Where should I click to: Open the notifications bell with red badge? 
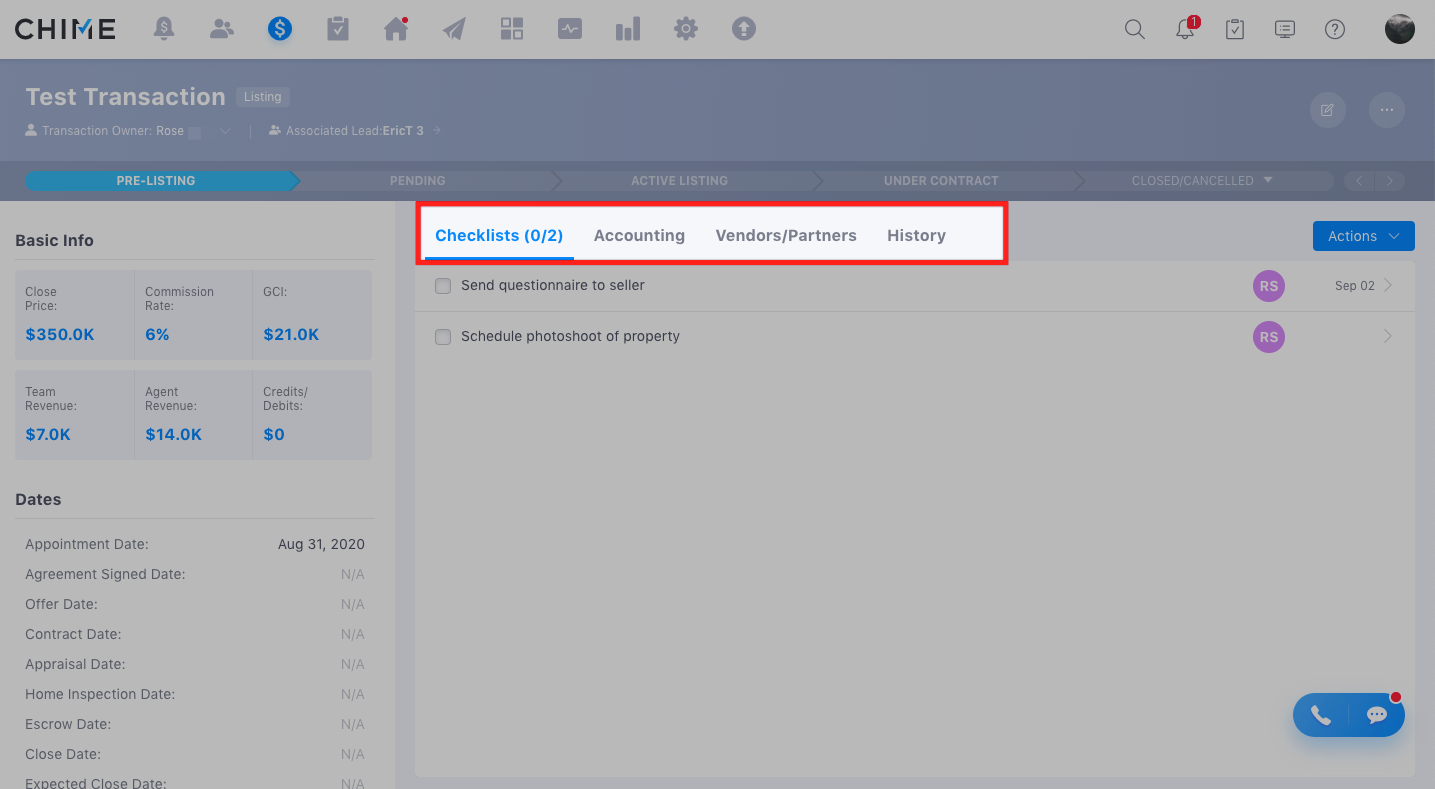point(1185,29)
